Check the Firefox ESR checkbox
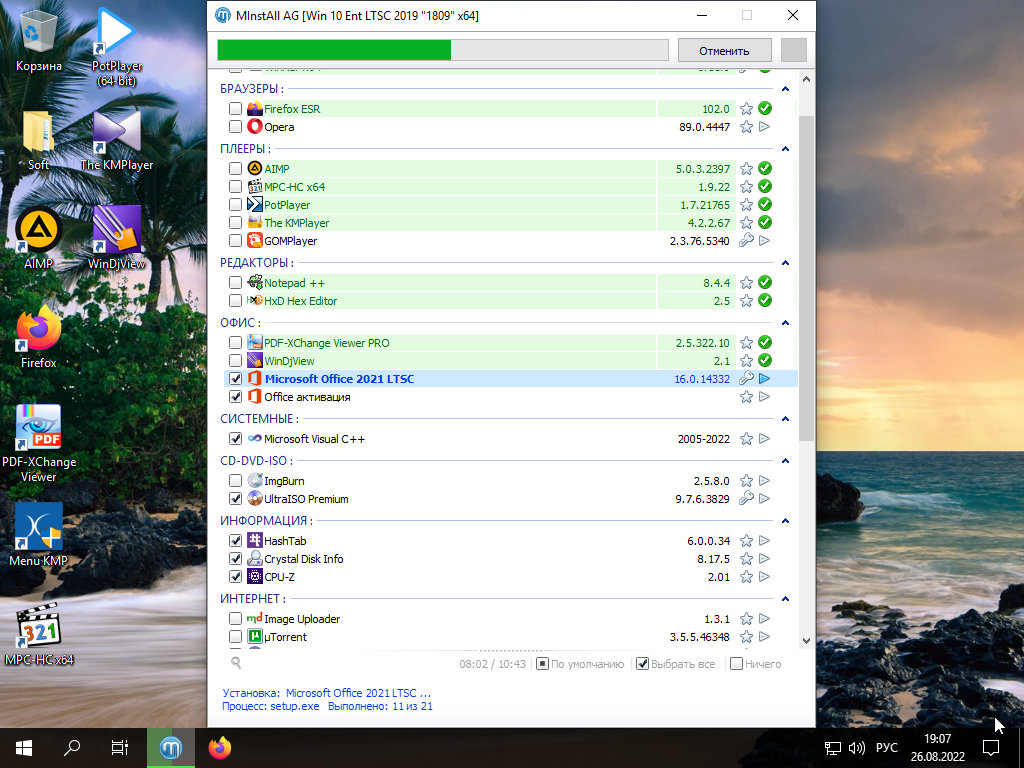This screenshot has height=768, width=1024. [x=236, y=109]
